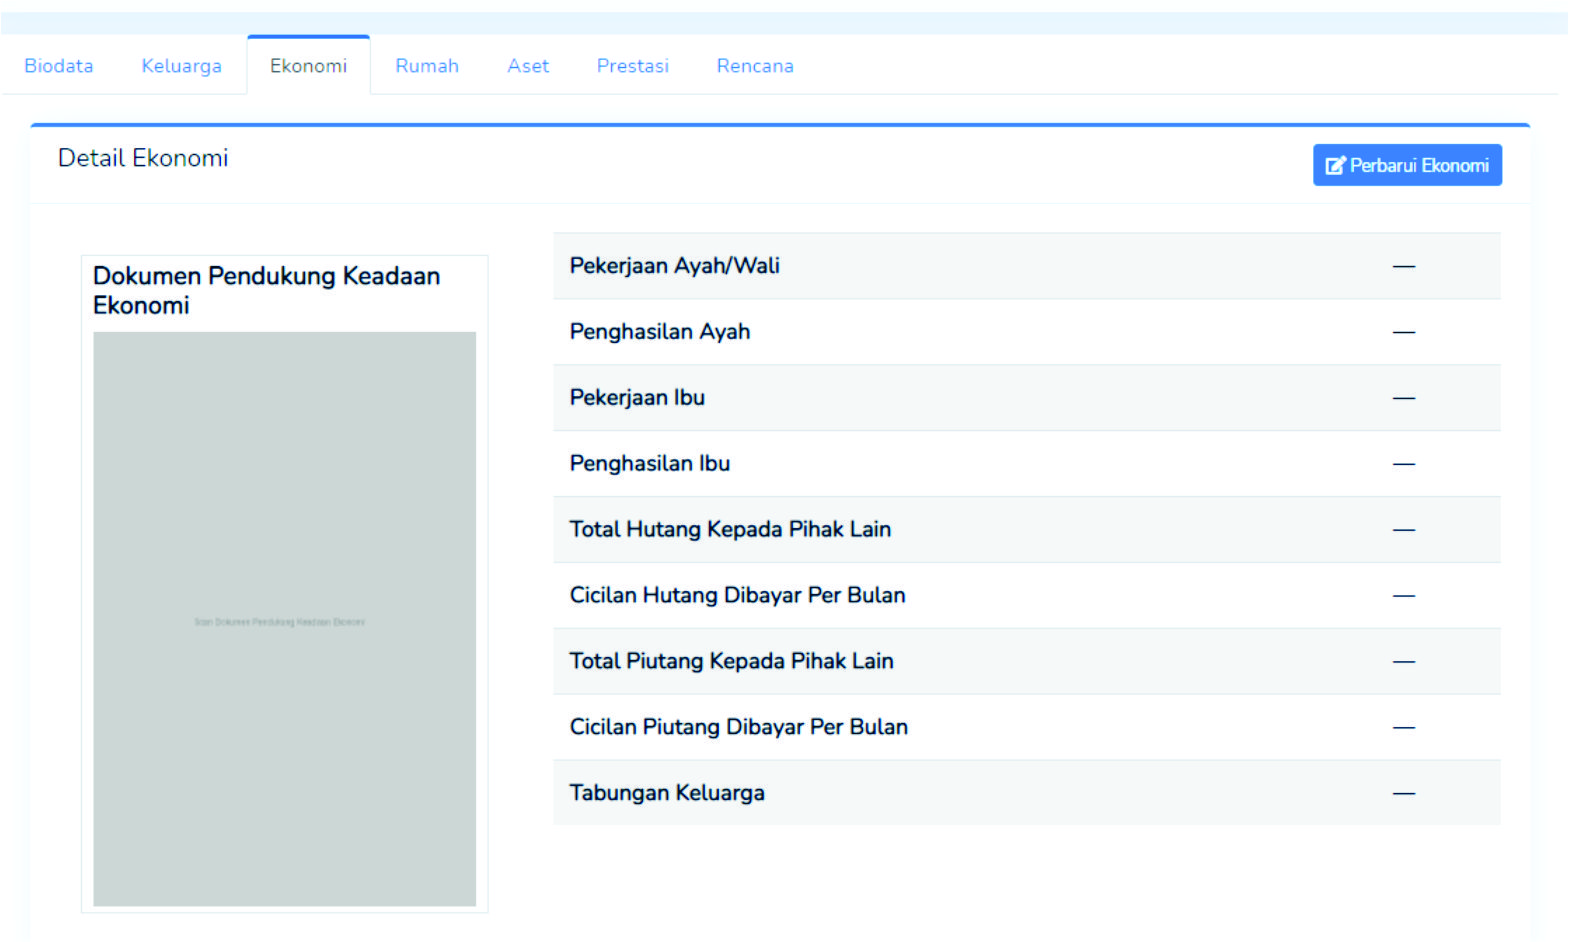Click the dash value for Pekerjaan Ayah/Wali
Screen dimensions: 1569x942
click(1404, 266)
